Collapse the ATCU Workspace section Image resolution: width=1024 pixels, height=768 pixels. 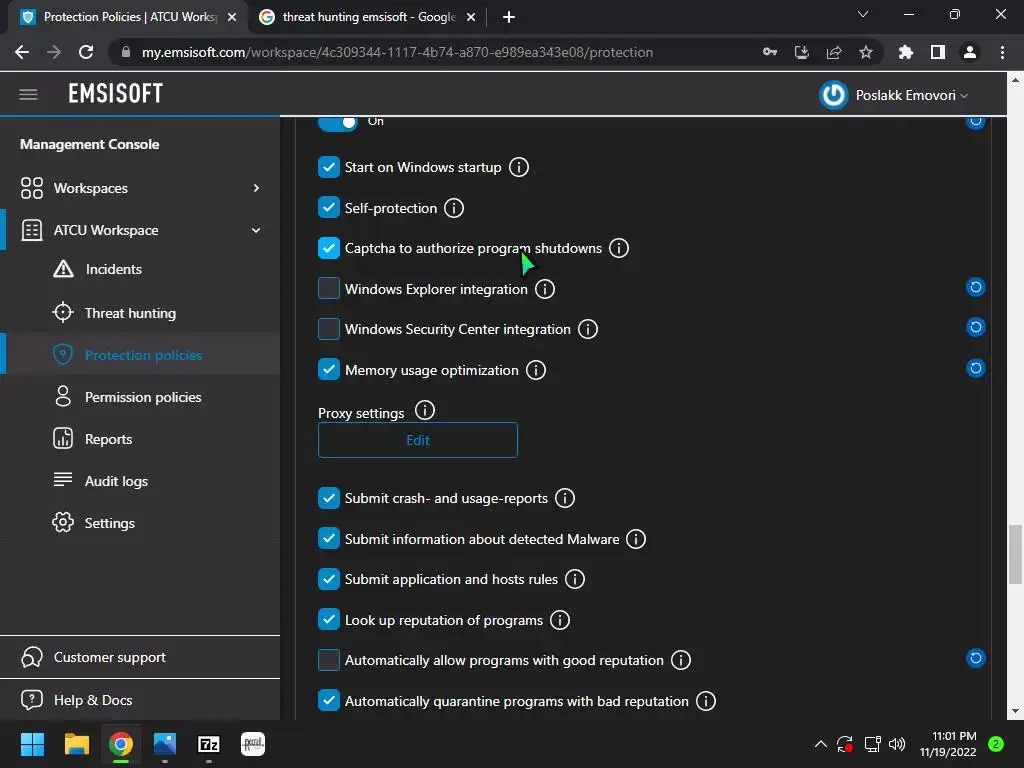[x=256, y=231]
